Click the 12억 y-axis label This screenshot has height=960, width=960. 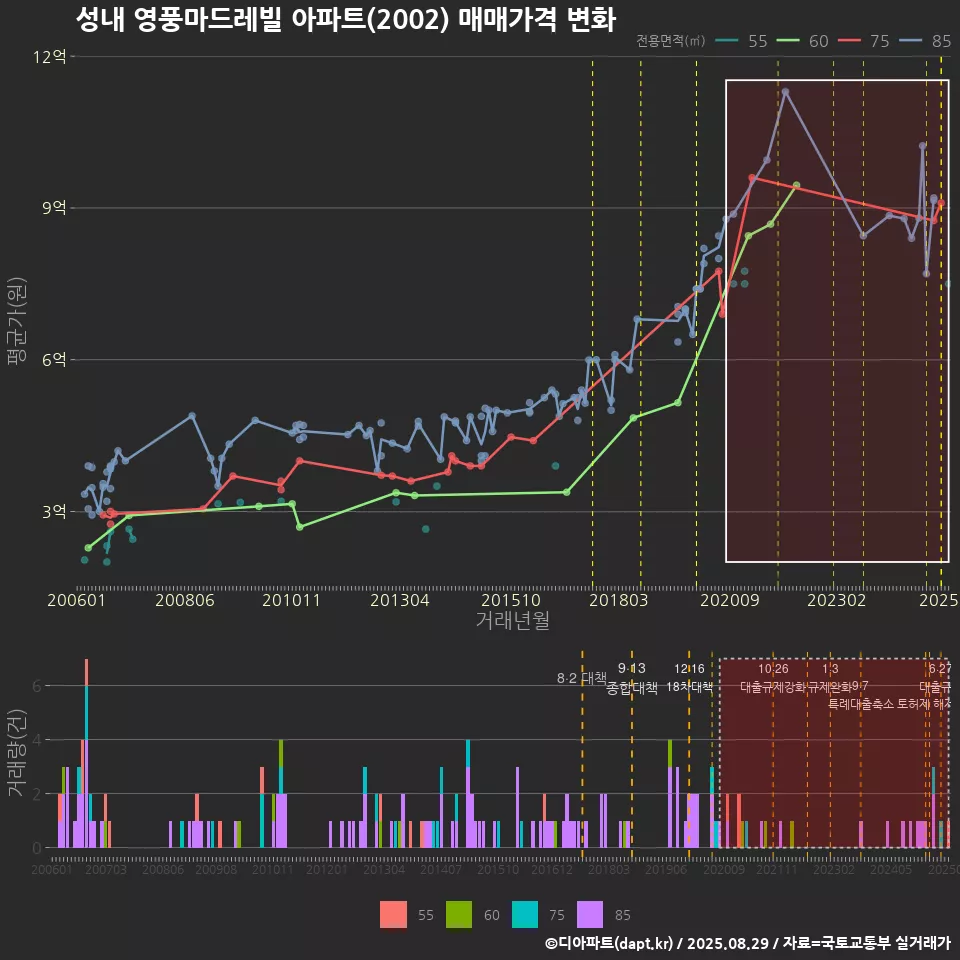coord(50,57)
